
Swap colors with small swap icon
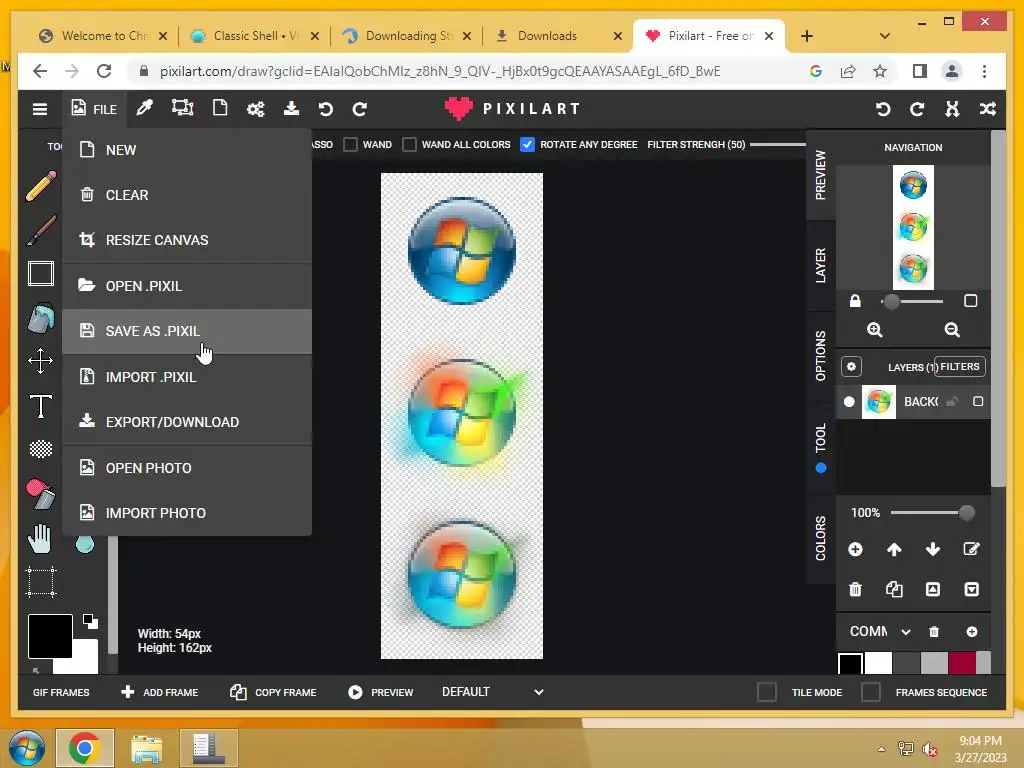coord(90,621)
